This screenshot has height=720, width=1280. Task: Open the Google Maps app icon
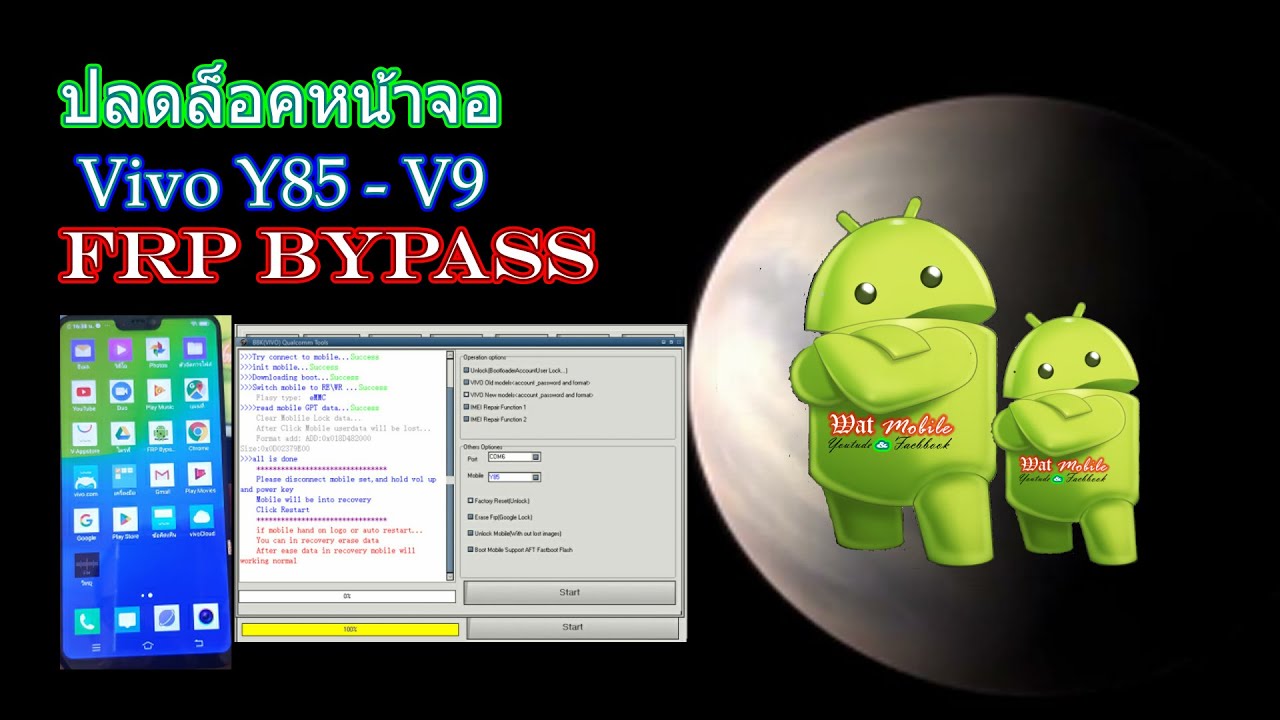pyautogui.click(x=197, y=391)
